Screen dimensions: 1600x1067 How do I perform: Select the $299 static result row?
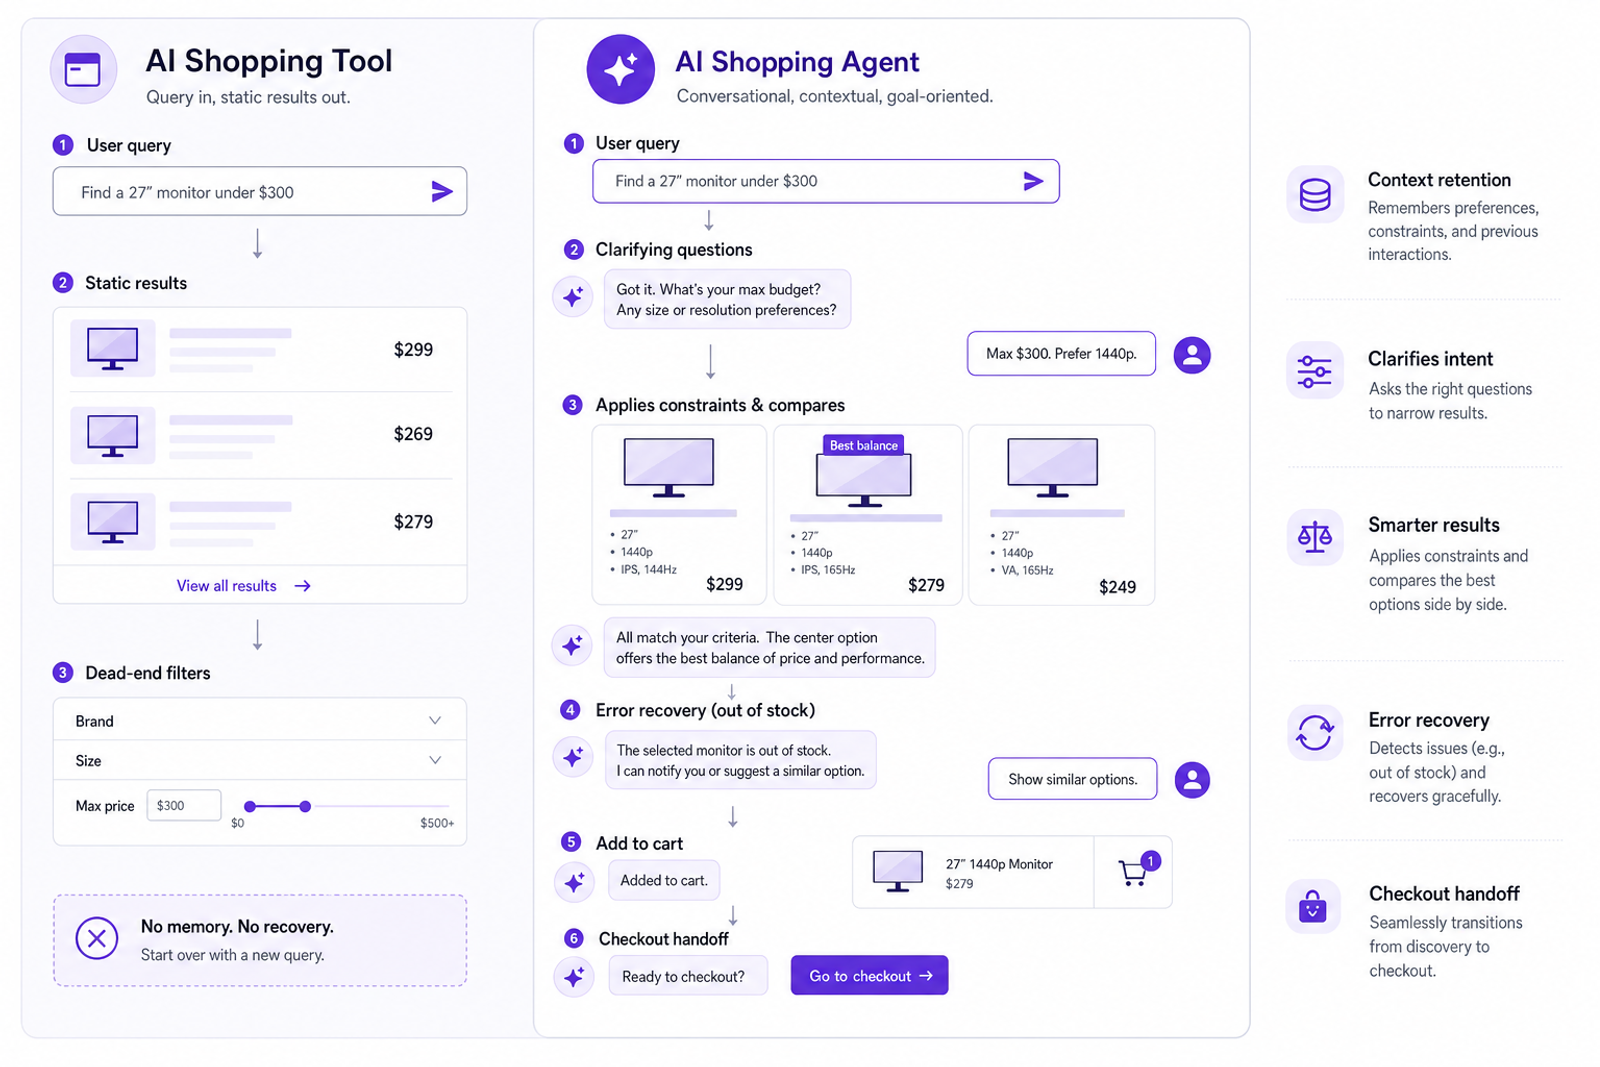(259, 349)
